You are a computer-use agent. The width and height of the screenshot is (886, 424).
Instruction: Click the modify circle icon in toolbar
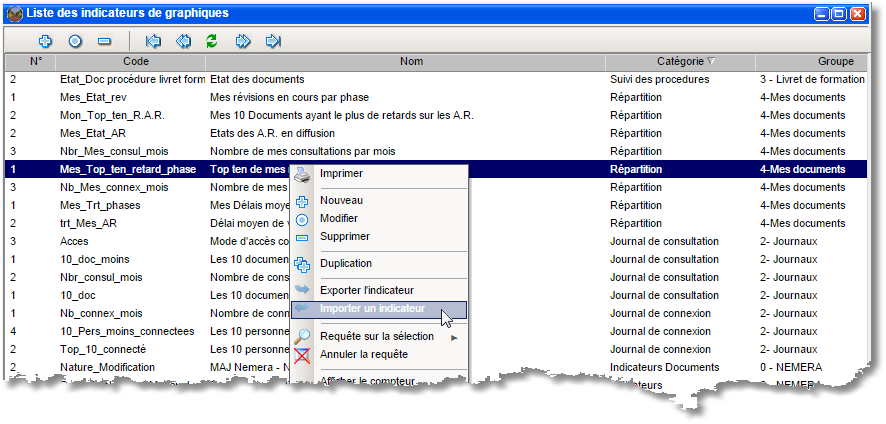(x=75, y=41)
